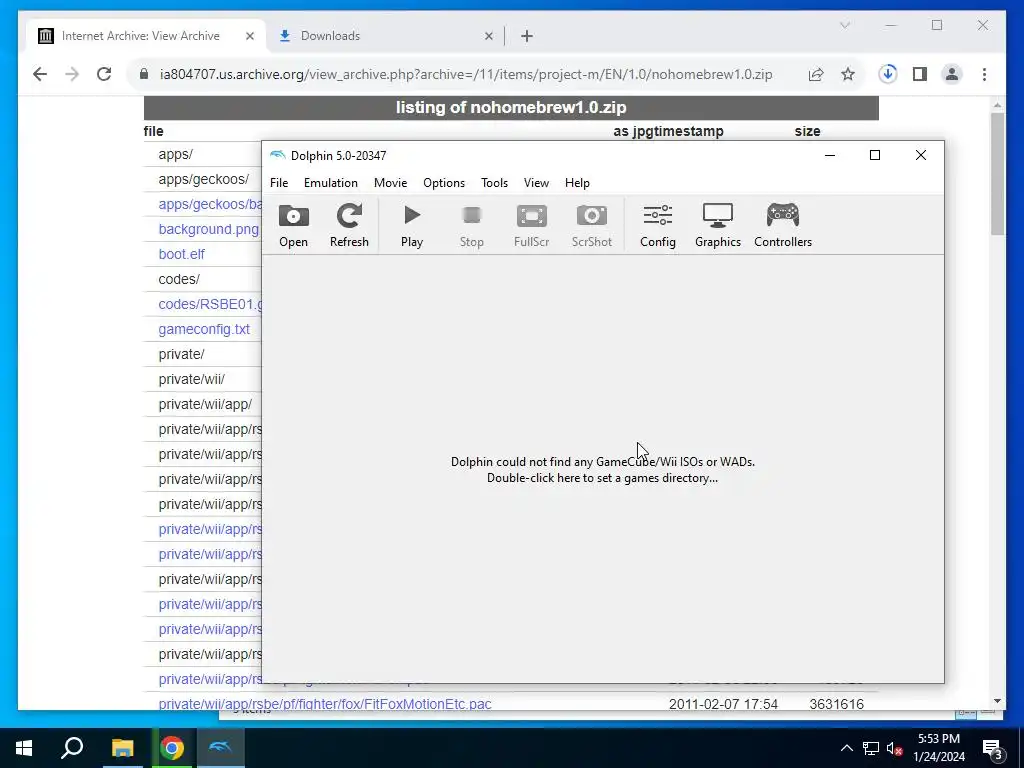Click the 'apps/' row text
The width and height of the screenshot is (1024, 768).
(x=175, y=154)
